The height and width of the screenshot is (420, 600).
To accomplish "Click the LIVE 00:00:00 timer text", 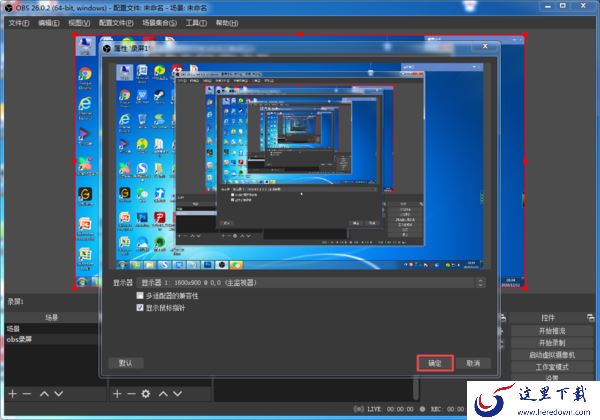I will point(390,409).
